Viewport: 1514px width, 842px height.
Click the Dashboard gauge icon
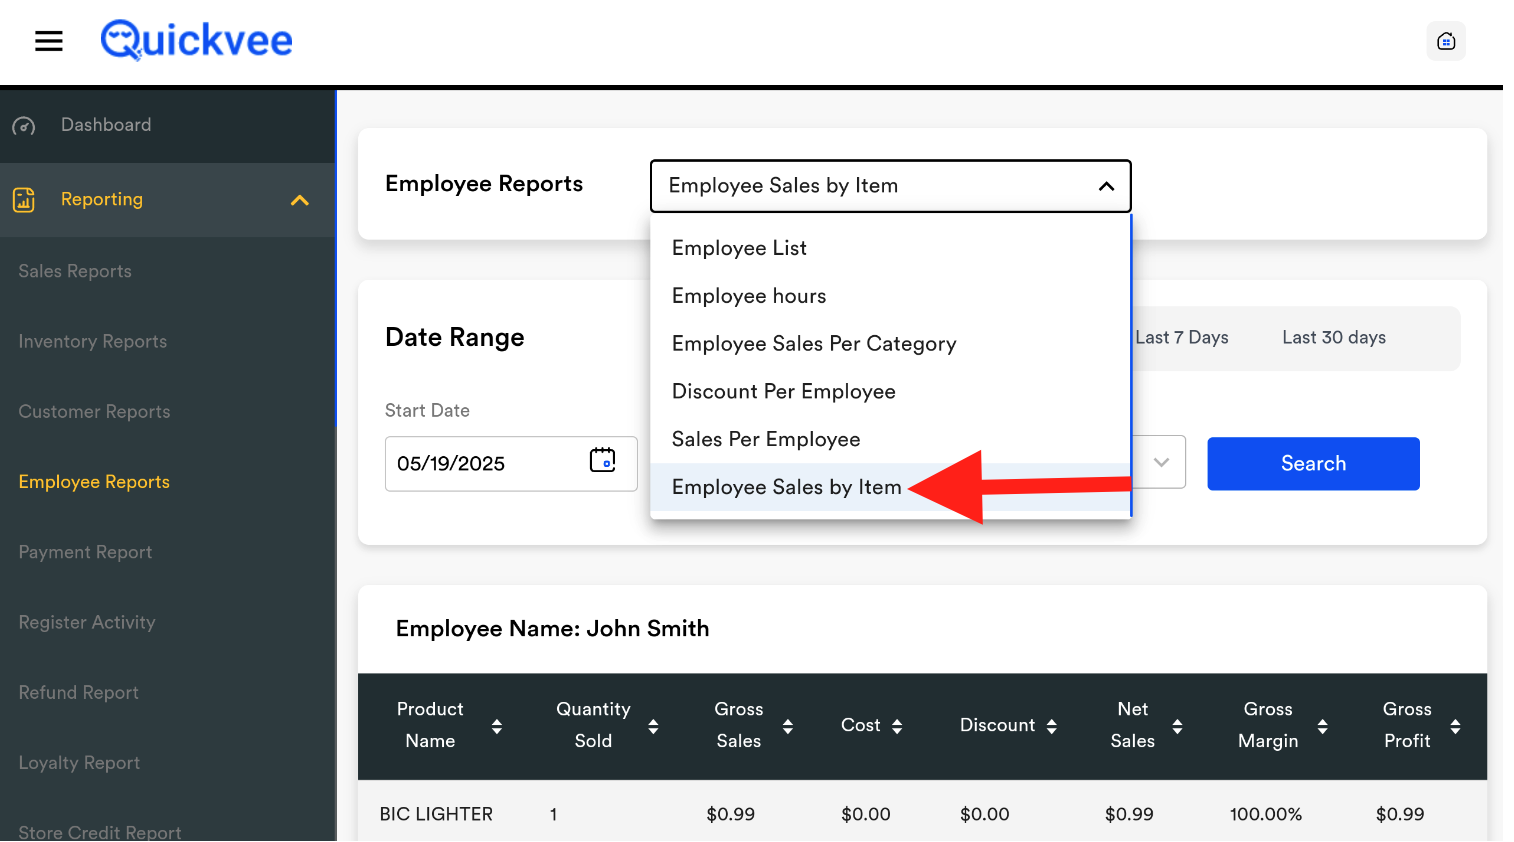pyautogui.click(x=24, y=126)
